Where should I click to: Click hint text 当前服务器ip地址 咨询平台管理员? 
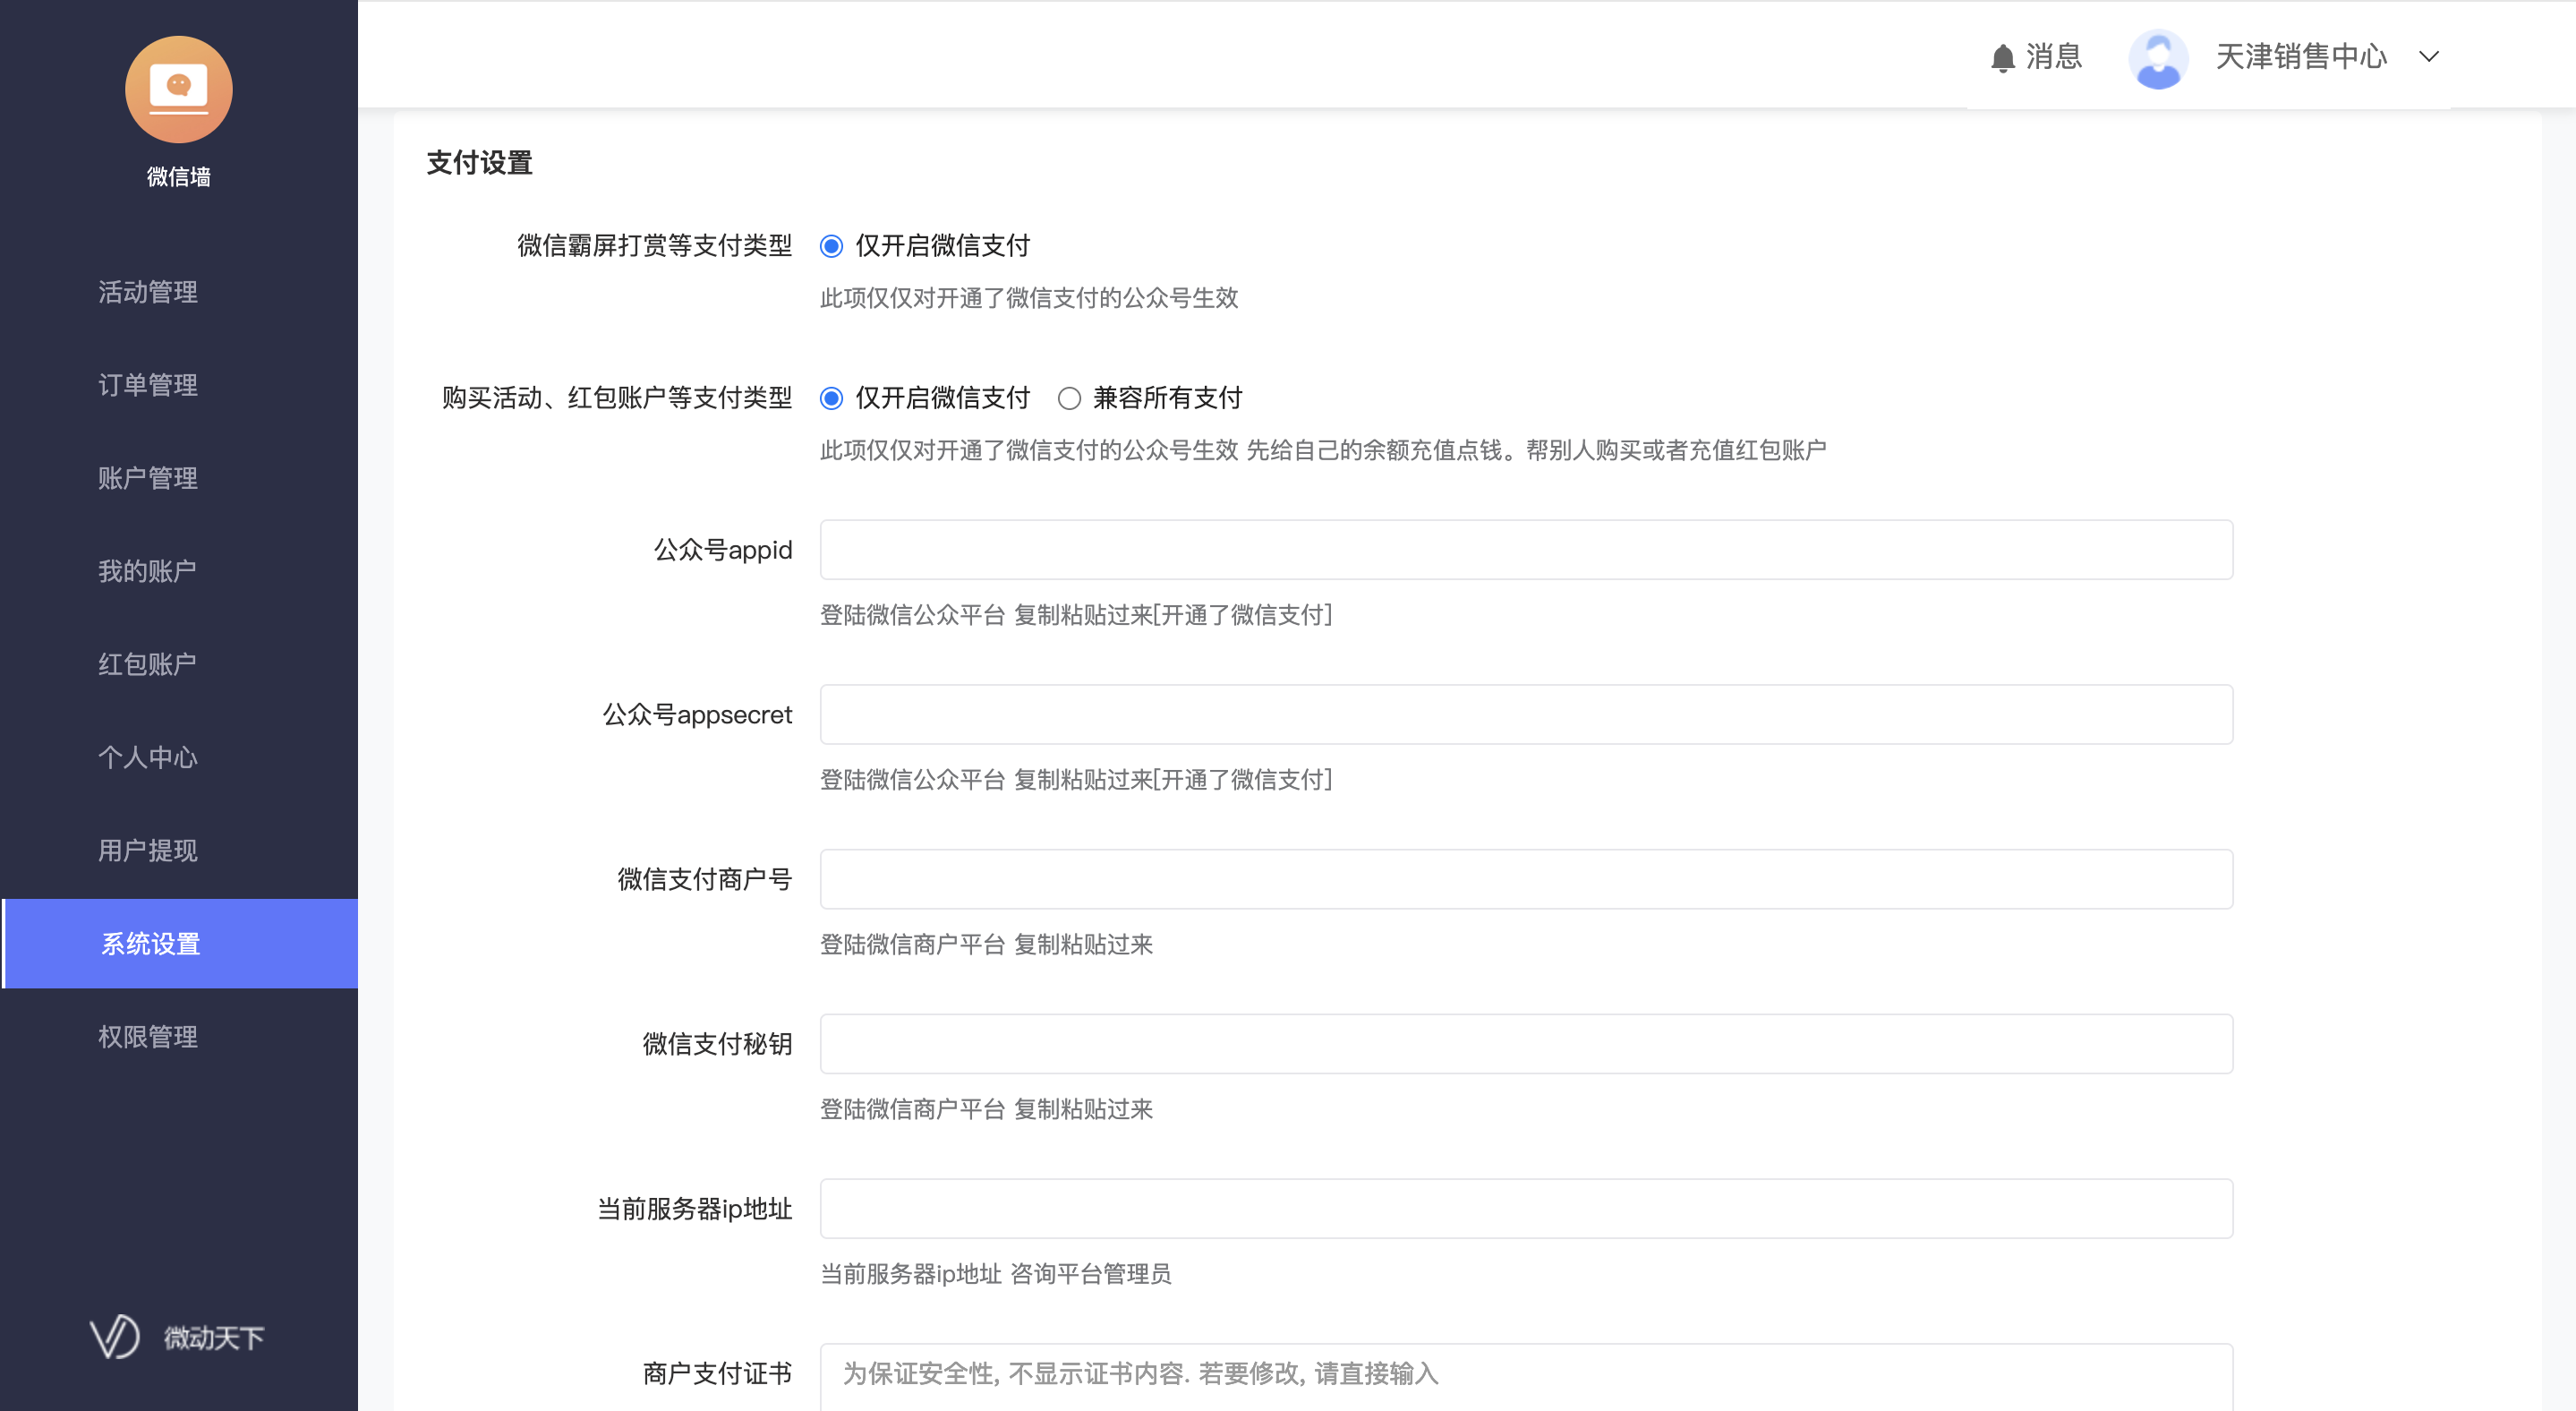(995, 1274)
